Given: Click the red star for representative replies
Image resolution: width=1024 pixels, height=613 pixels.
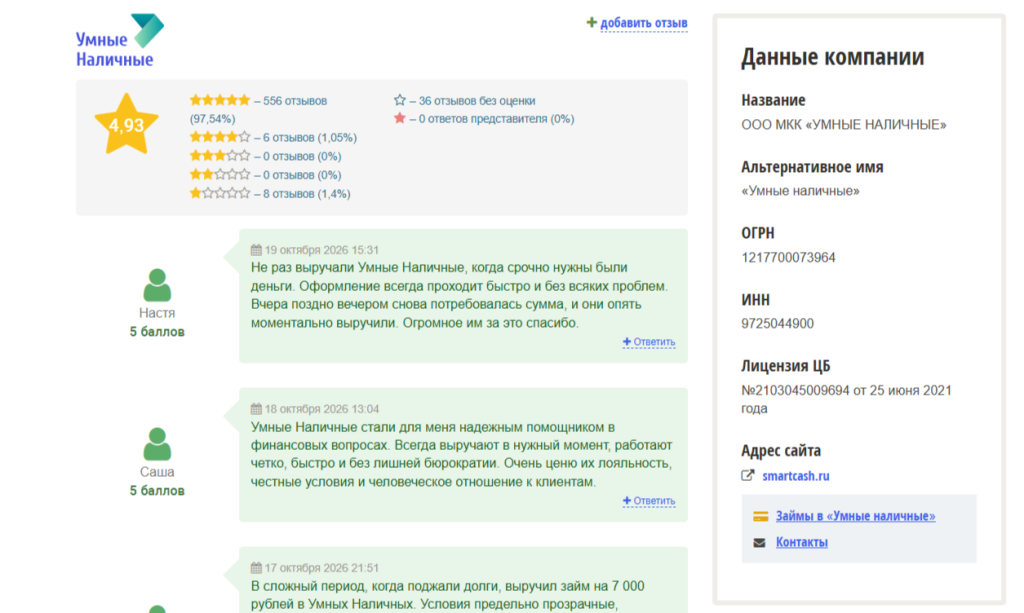Looking at the screenshot, I should coord(400,118).
